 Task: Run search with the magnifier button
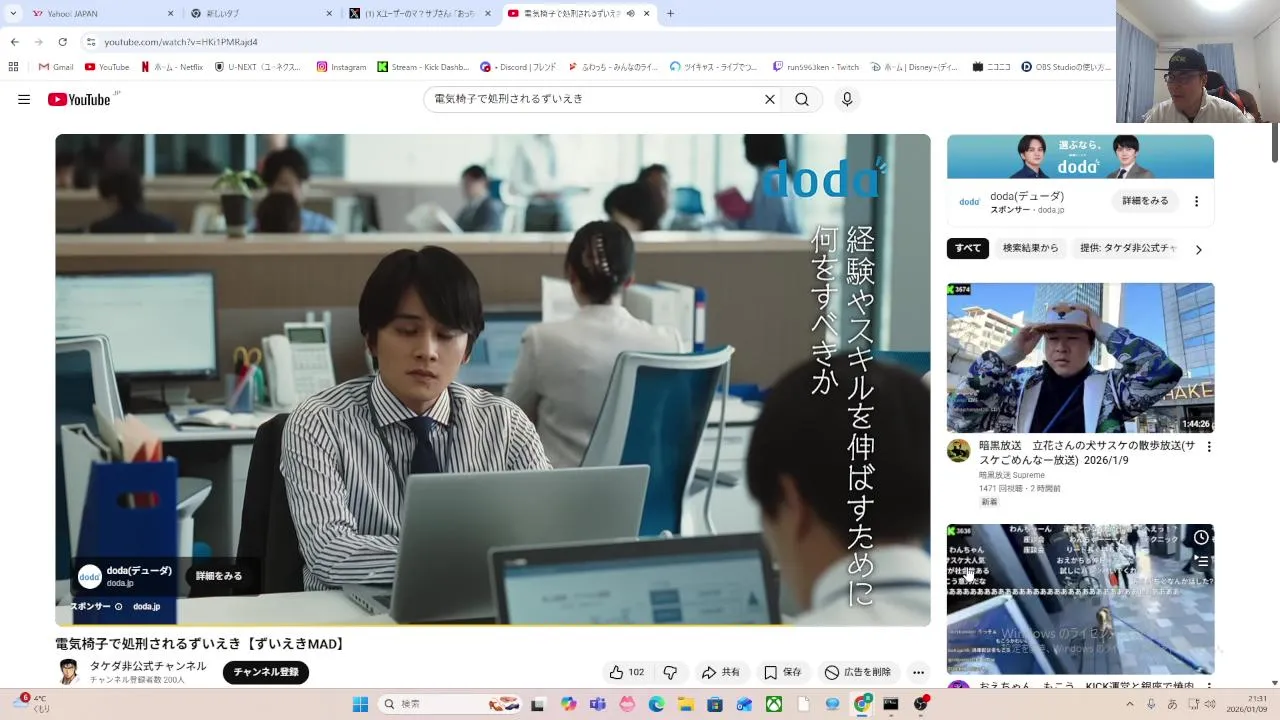pos(802,99)
